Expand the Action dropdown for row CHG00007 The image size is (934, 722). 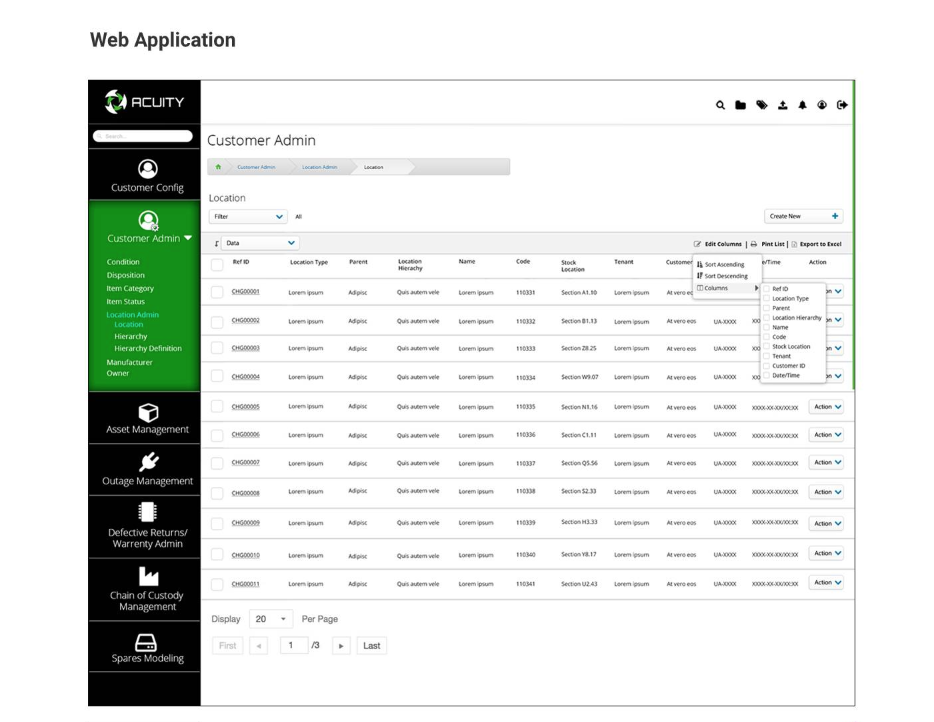[x=826, y=463]
